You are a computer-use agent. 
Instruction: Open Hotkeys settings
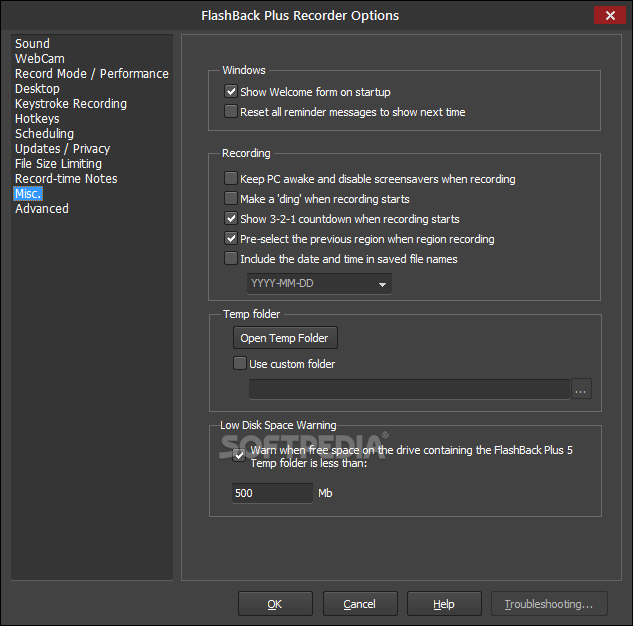37,118
